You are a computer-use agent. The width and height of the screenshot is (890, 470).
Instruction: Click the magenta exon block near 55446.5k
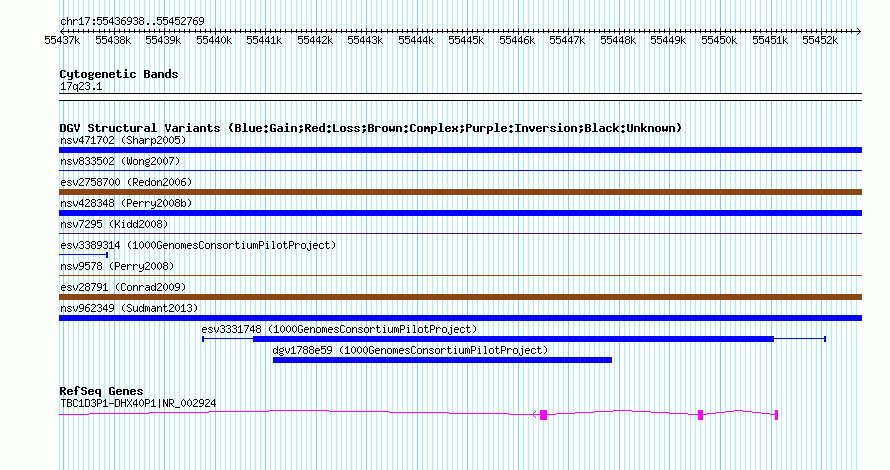click(x=543, y=415)
